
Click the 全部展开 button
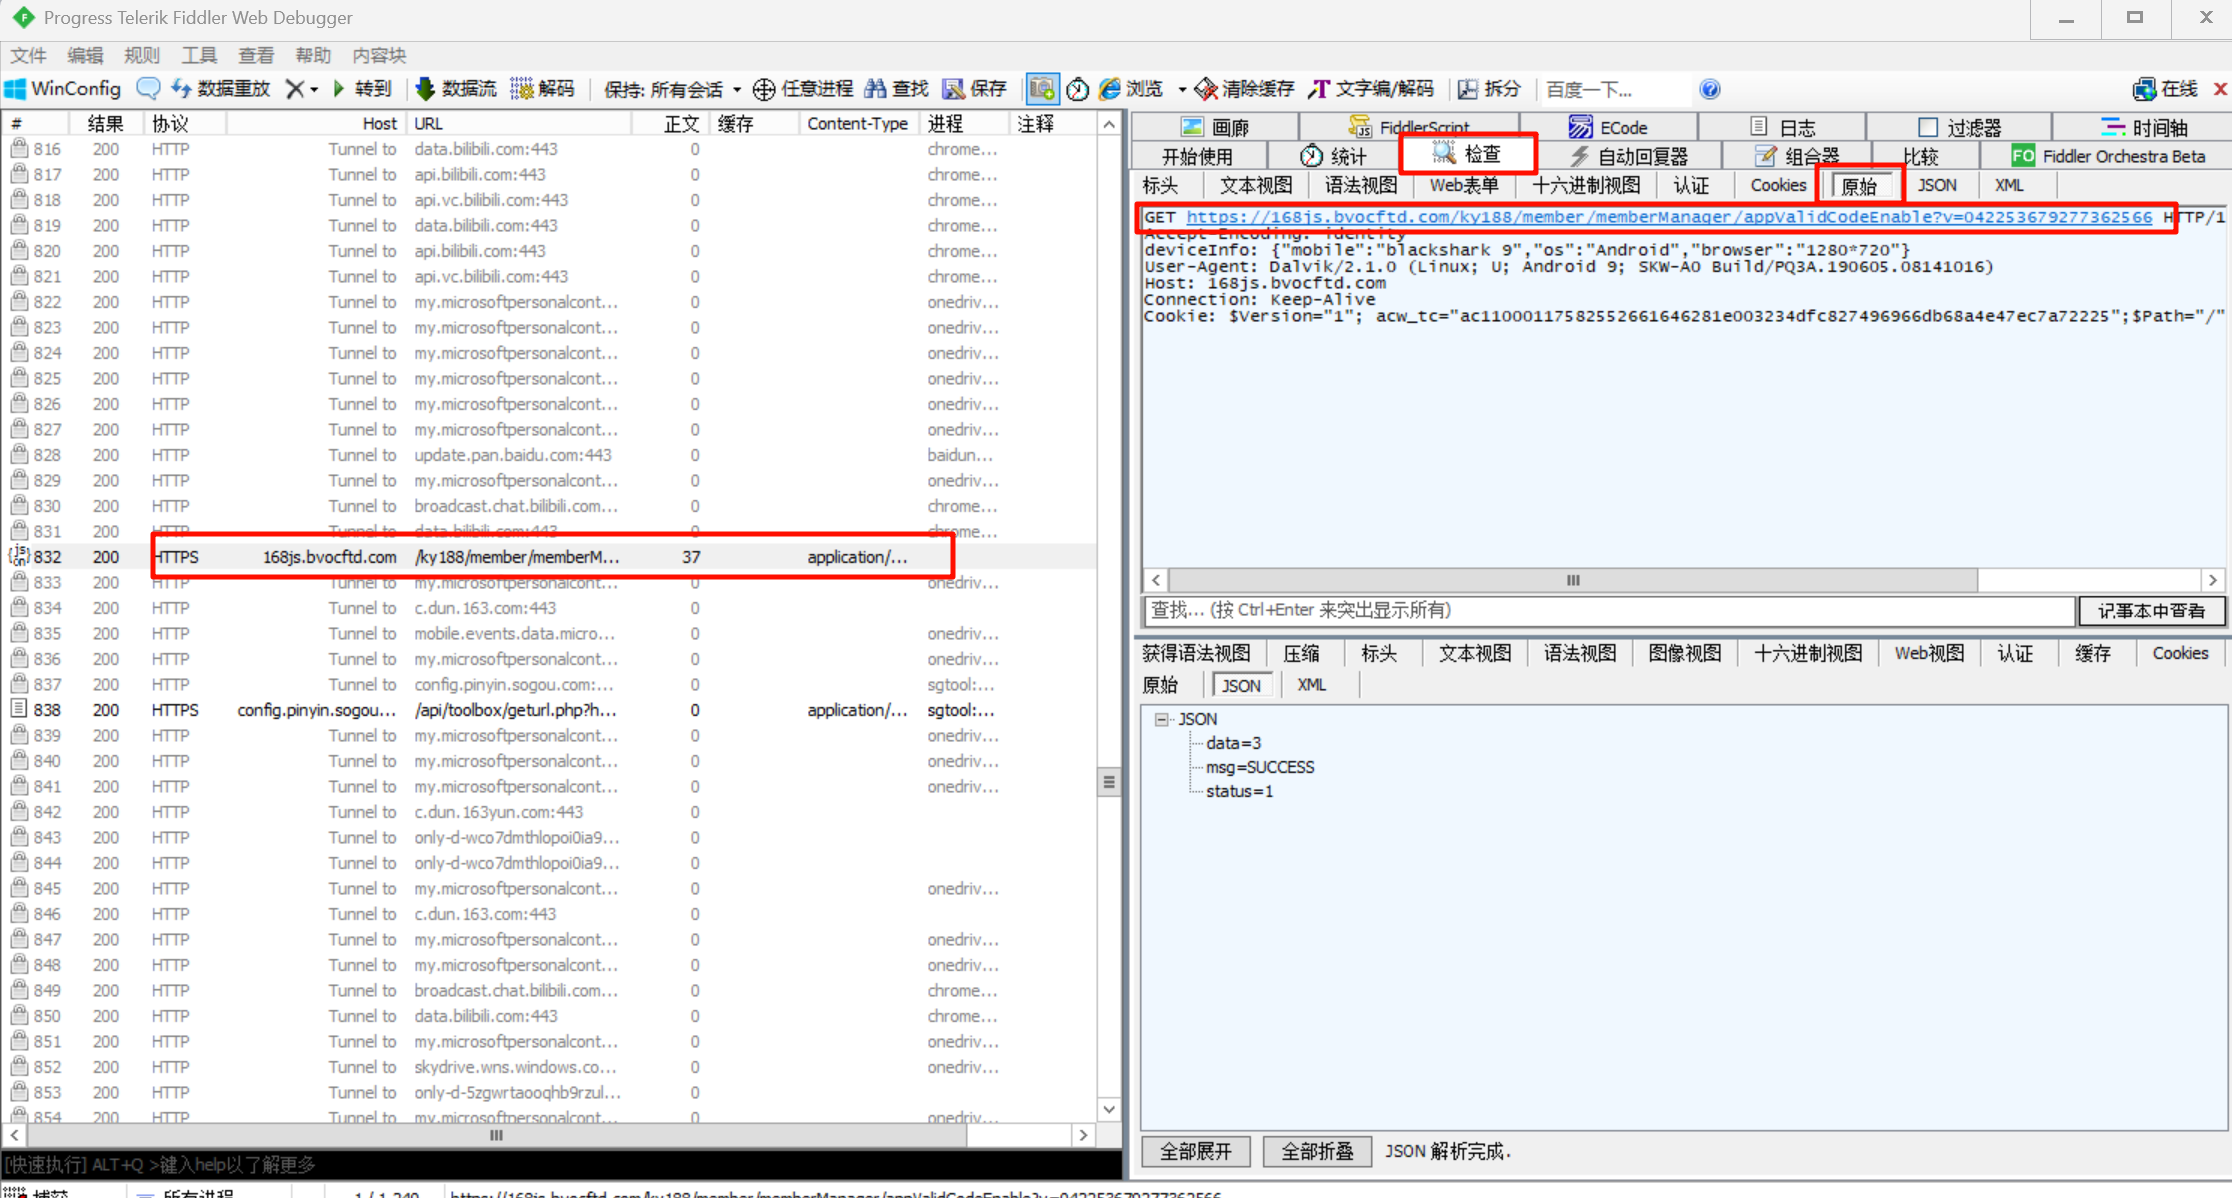point(1195,1151)
